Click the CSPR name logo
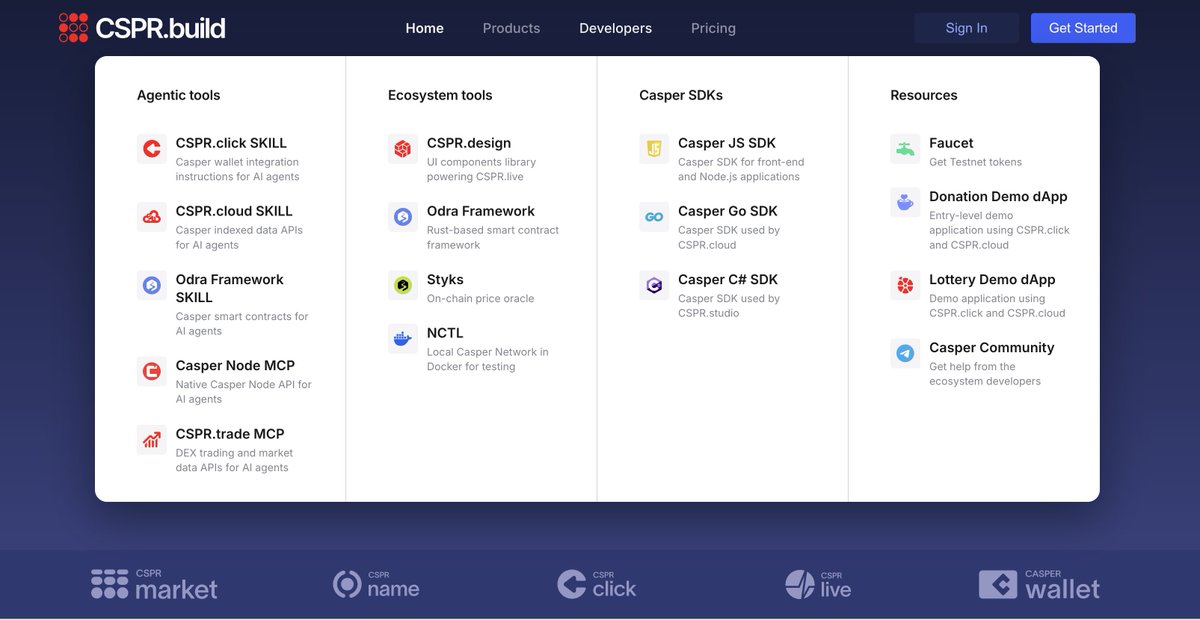Viewport: 1200px width, 620px height. [376, 584]
